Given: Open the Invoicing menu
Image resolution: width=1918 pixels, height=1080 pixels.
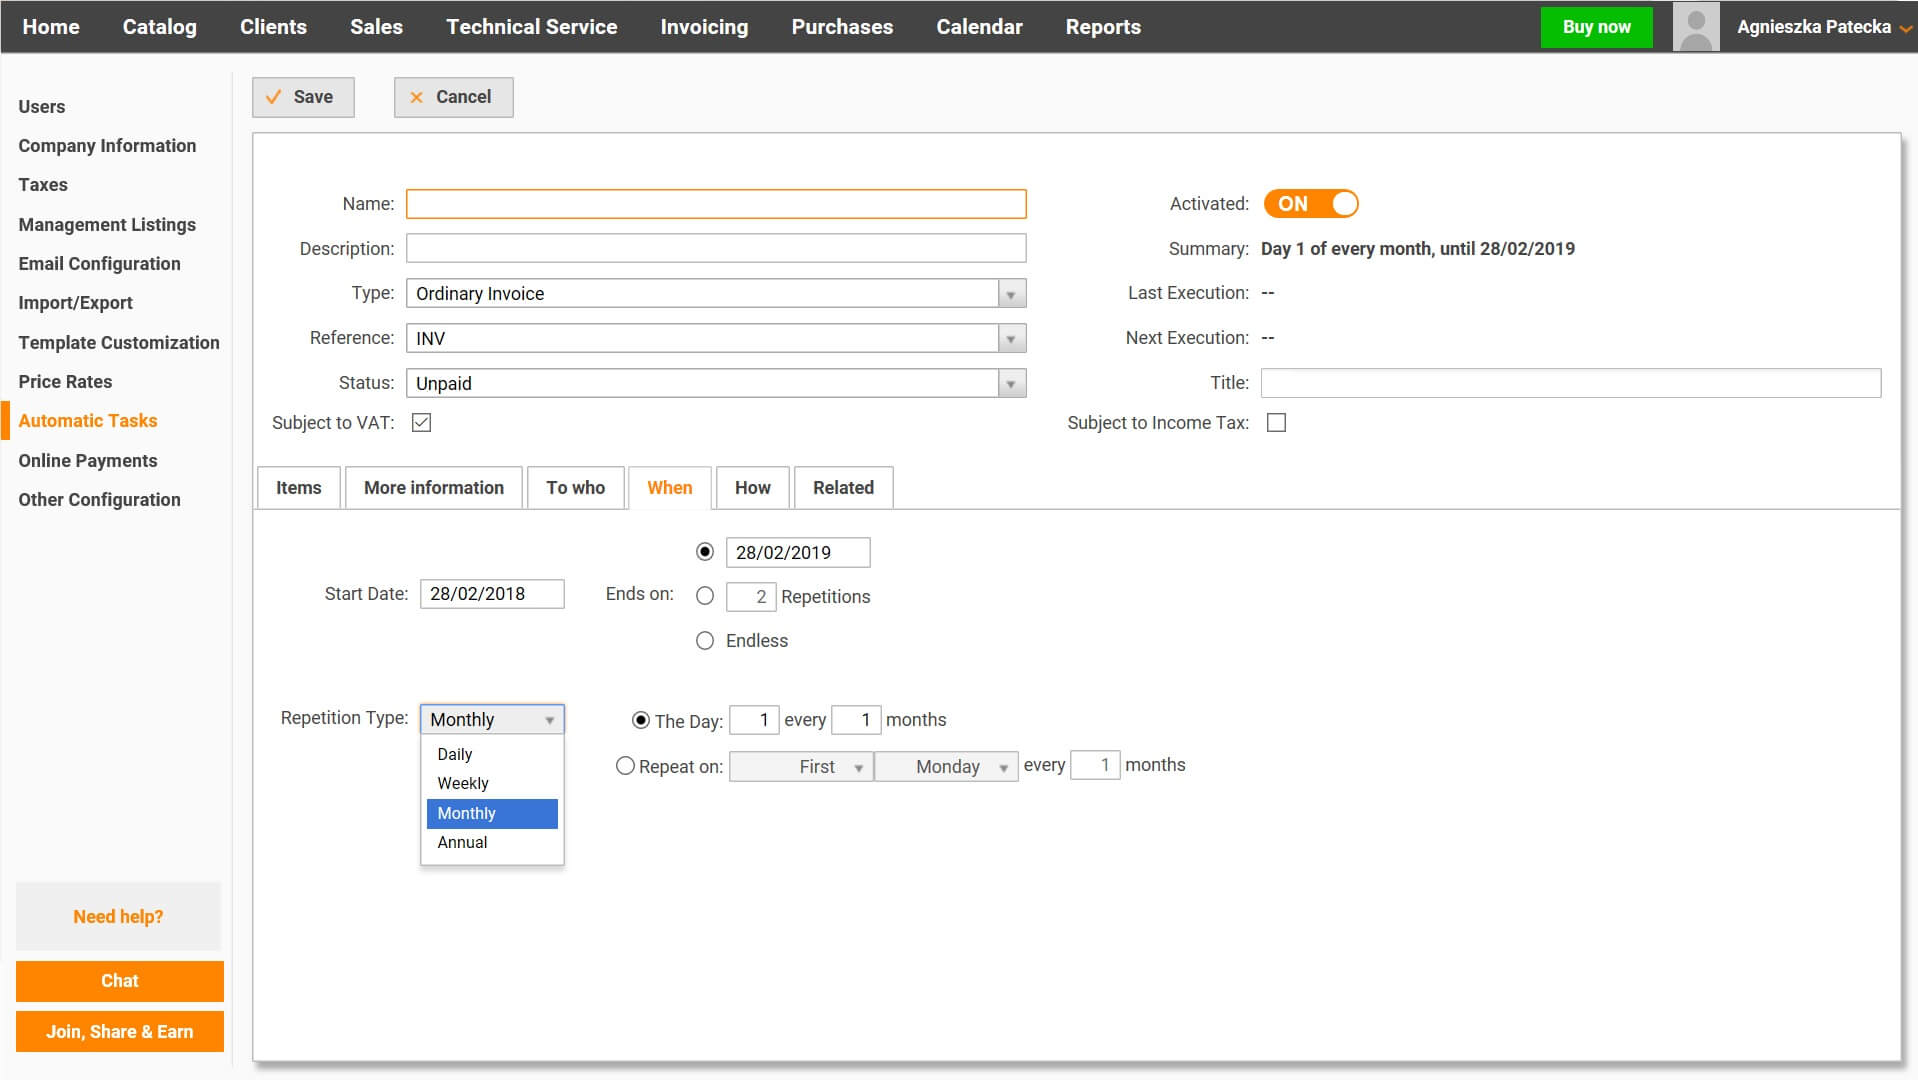Looking at the screenshot, I should 704,27.
